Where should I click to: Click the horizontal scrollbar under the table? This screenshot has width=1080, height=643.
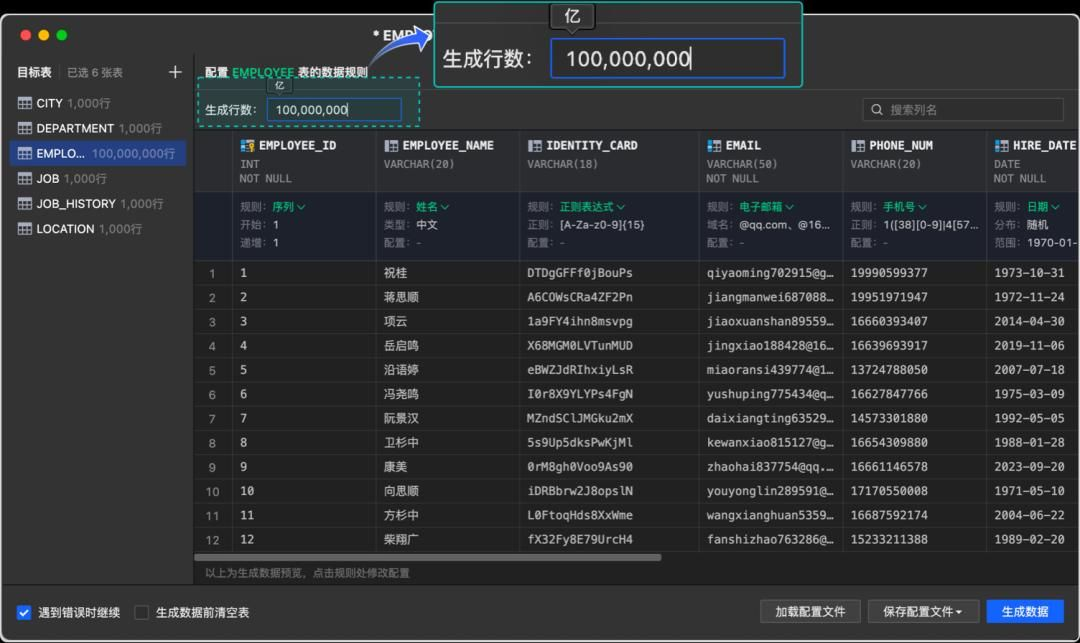point(428,558)
